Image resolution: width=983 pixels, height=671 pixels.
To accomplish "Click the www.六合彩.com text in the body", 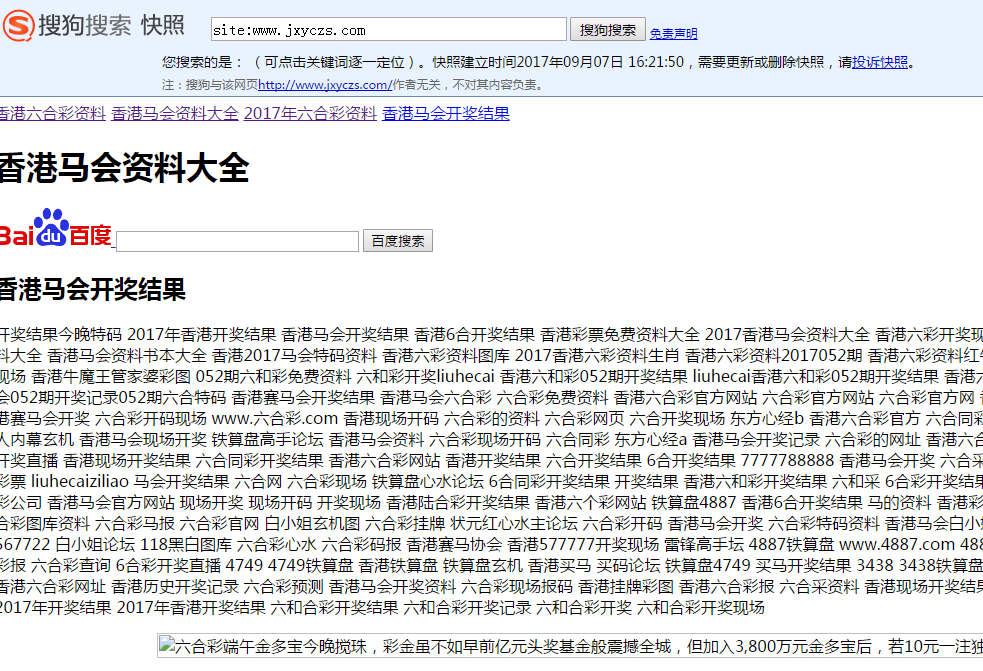I will coord(275,418).
